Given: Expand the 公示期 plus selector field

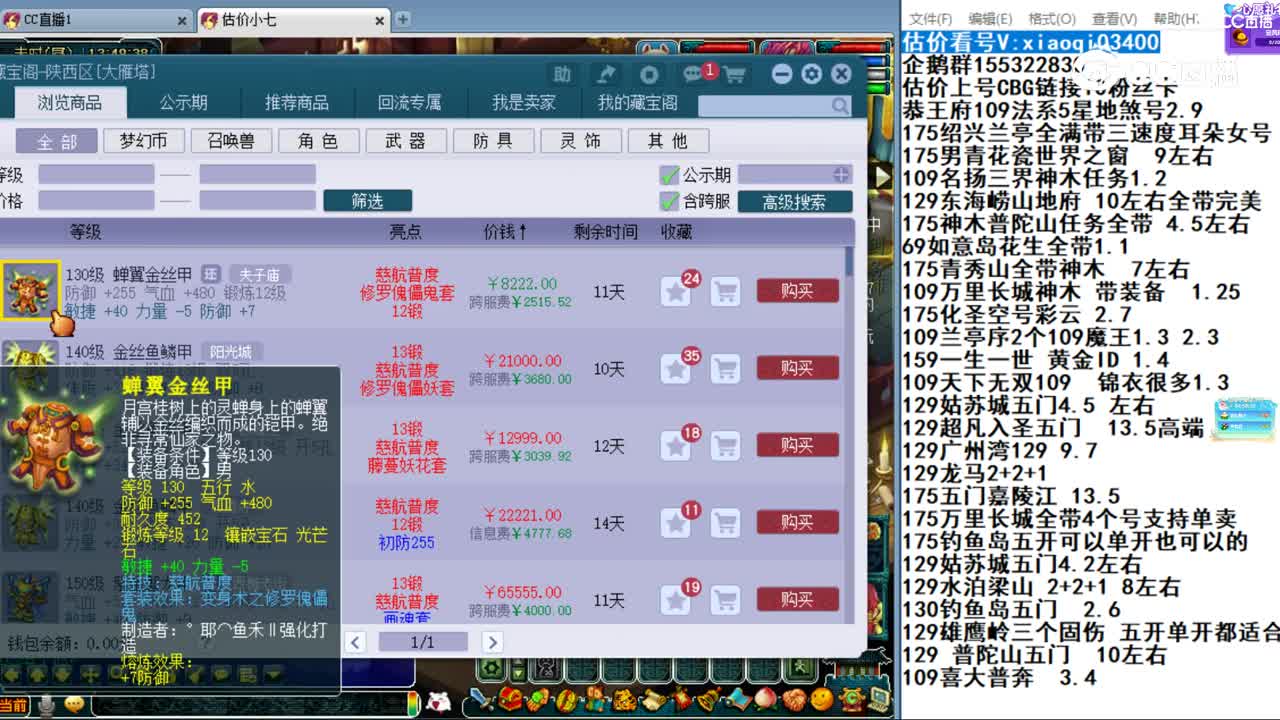Looking at the screenshot, I should click(795, 175).
